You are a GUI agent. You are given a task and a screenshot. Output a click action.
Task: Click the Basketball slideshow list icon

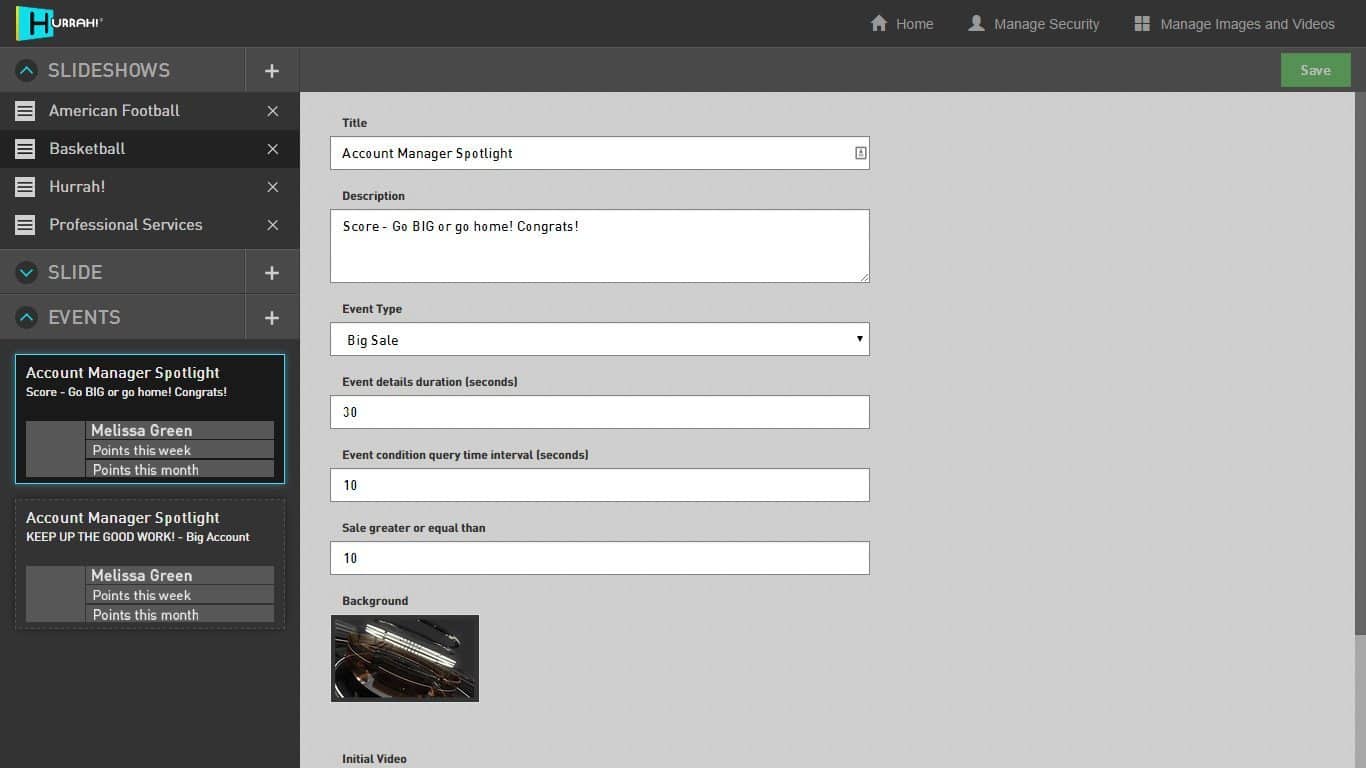pyautogui.click(x=24, y=149)
